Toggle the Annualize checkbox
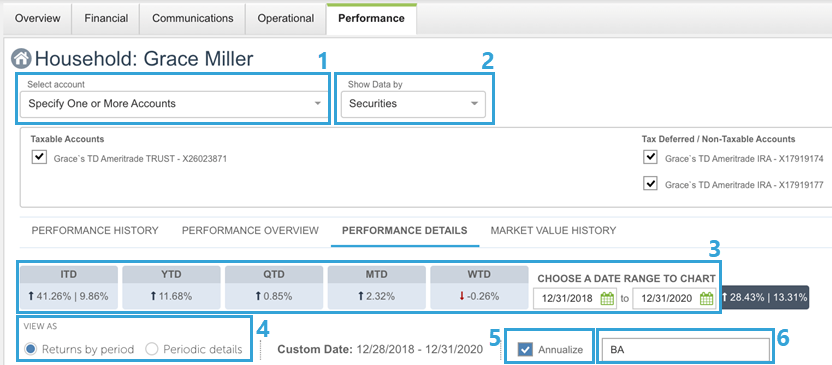 click(525, 350)
